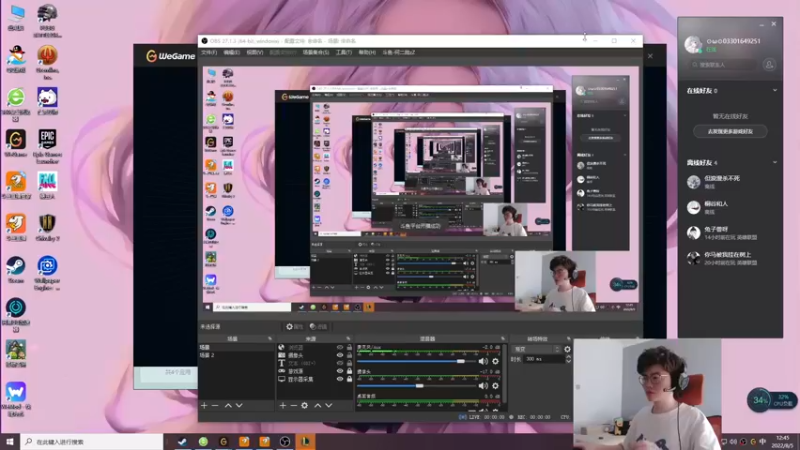800x450 pixels.
Task: Toggle lock on the game source
Action: coord(349,371)
